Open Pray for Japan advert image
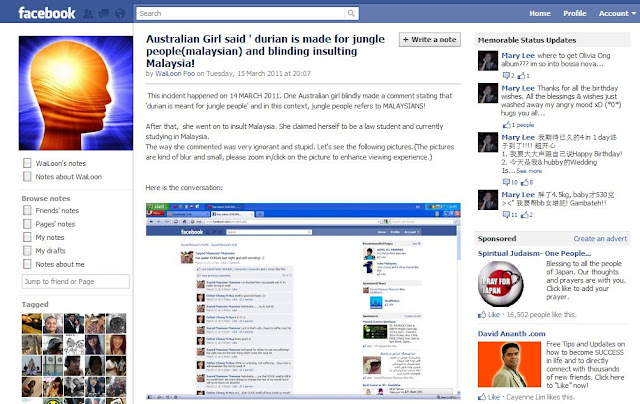 click(x=500, y=284)
